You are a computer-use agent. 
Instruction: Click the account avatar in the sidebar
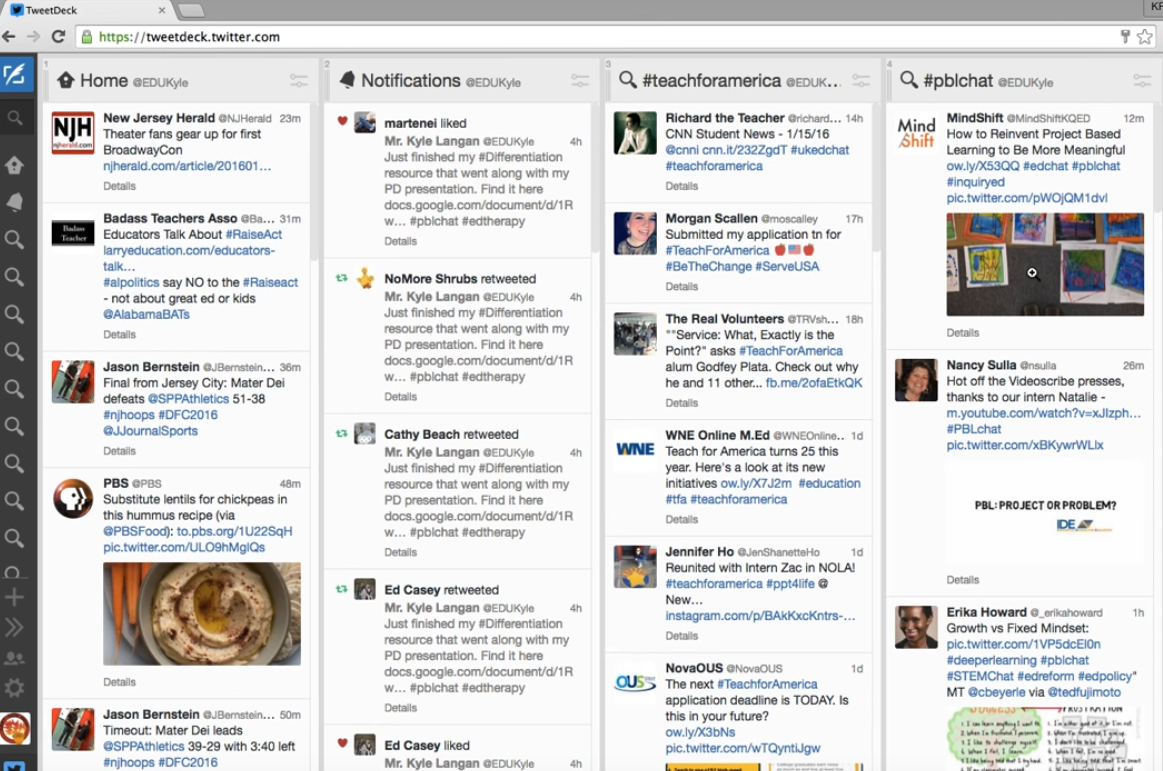click(x=15, y=728)
